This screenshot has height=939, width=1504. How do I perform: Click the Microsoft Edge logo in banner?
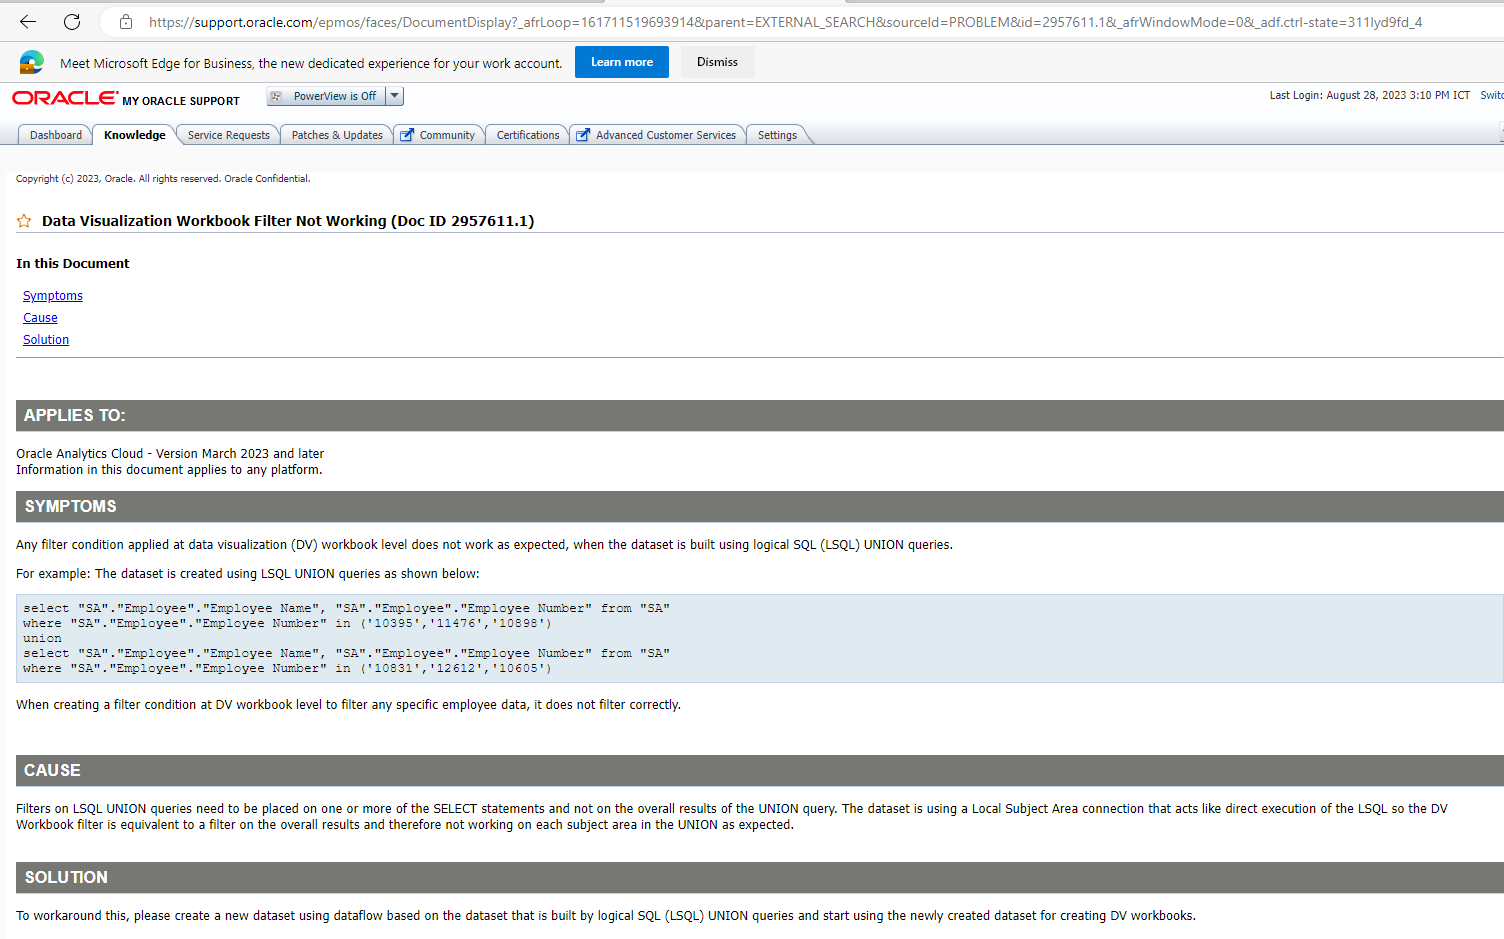pos(32,62)
